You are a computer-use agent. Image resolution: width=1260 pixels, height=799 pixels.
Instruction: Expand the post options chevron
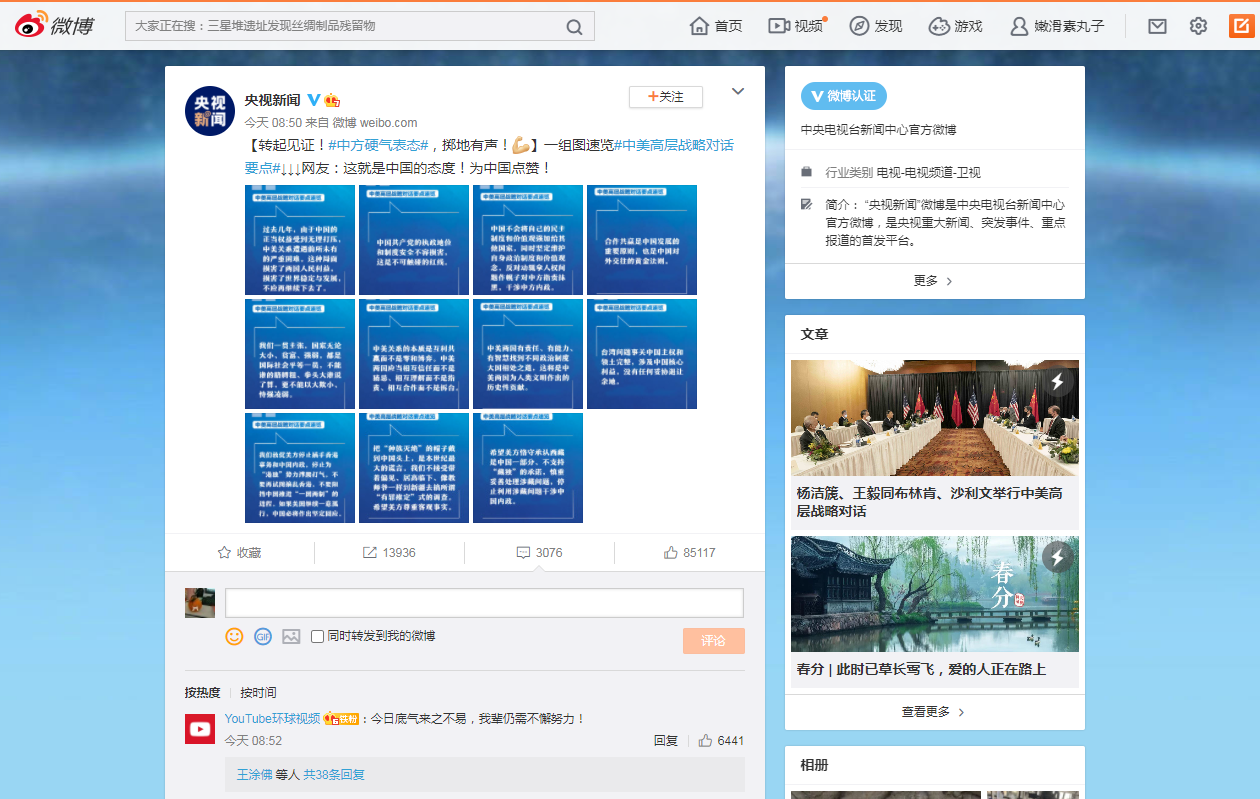[x=738, y=91]
